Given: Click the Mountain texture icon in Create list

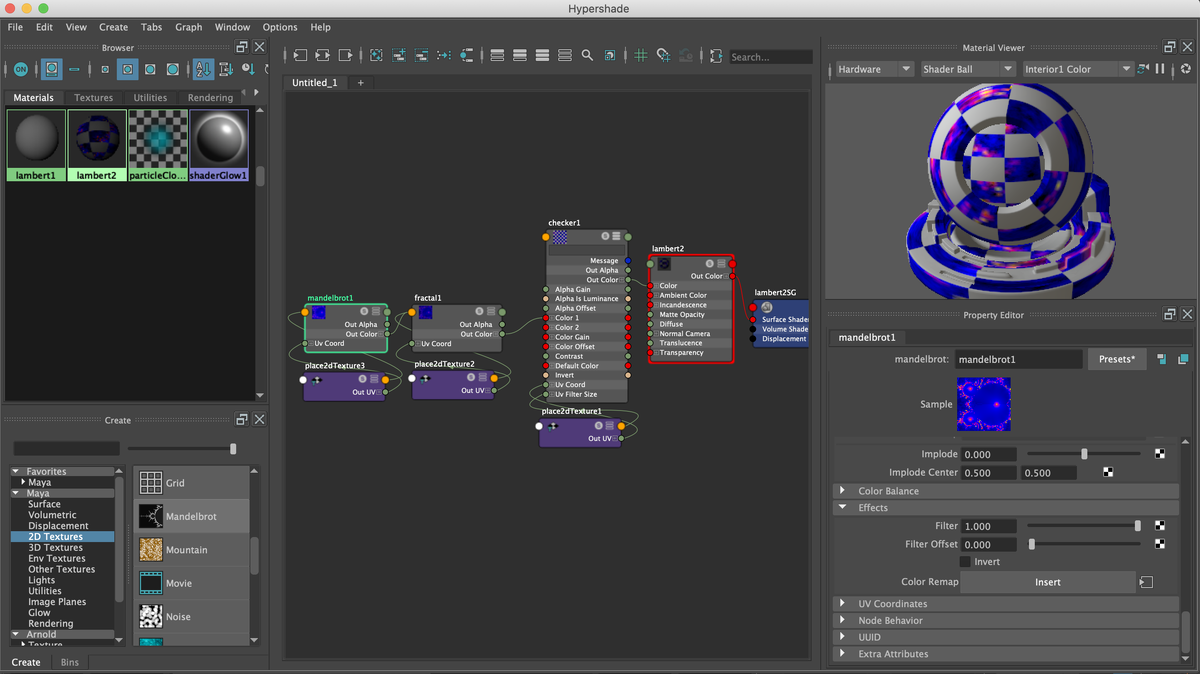Looking at the screenshot, I should point(151,550).
